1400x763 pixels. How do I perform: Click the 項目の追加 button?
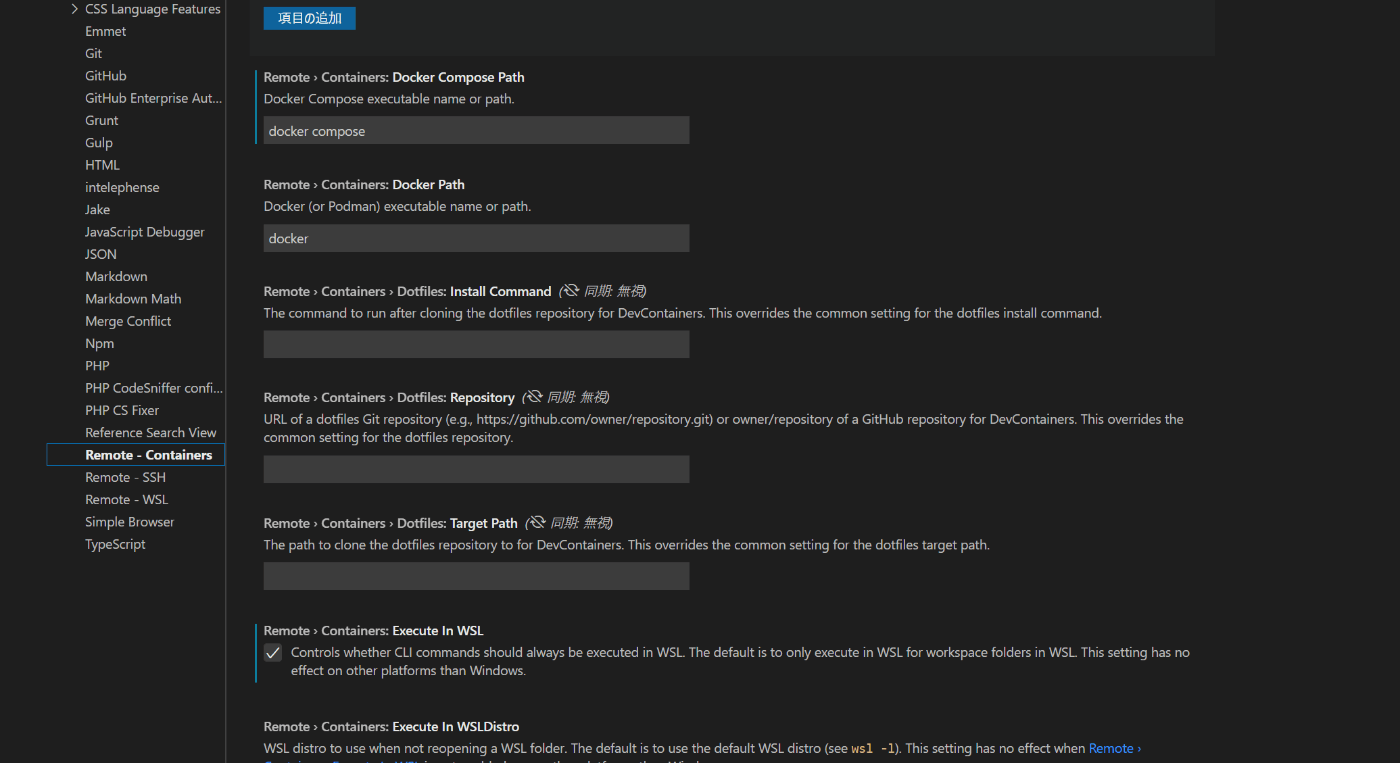tap(309, 18)
